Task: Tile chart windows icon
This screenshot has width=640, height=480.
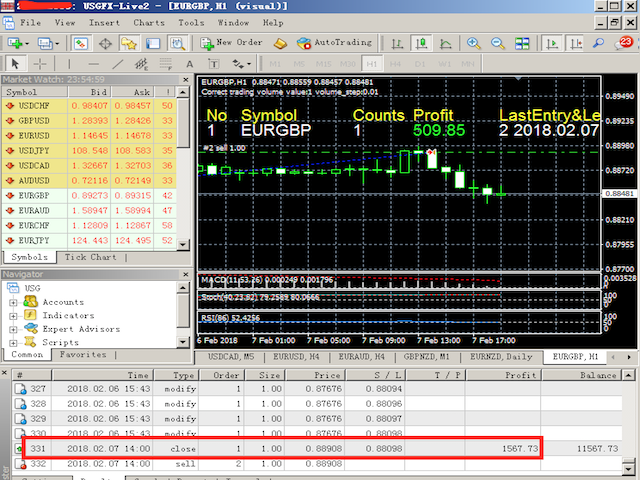Action: click(x=522, y=43)
